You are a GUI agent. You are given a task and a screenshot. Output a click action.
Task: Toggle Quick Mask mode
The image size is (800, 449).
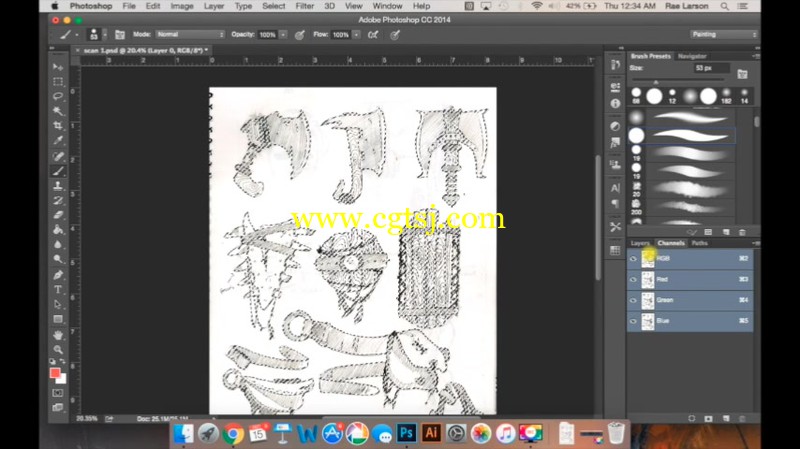pos(58,393)
